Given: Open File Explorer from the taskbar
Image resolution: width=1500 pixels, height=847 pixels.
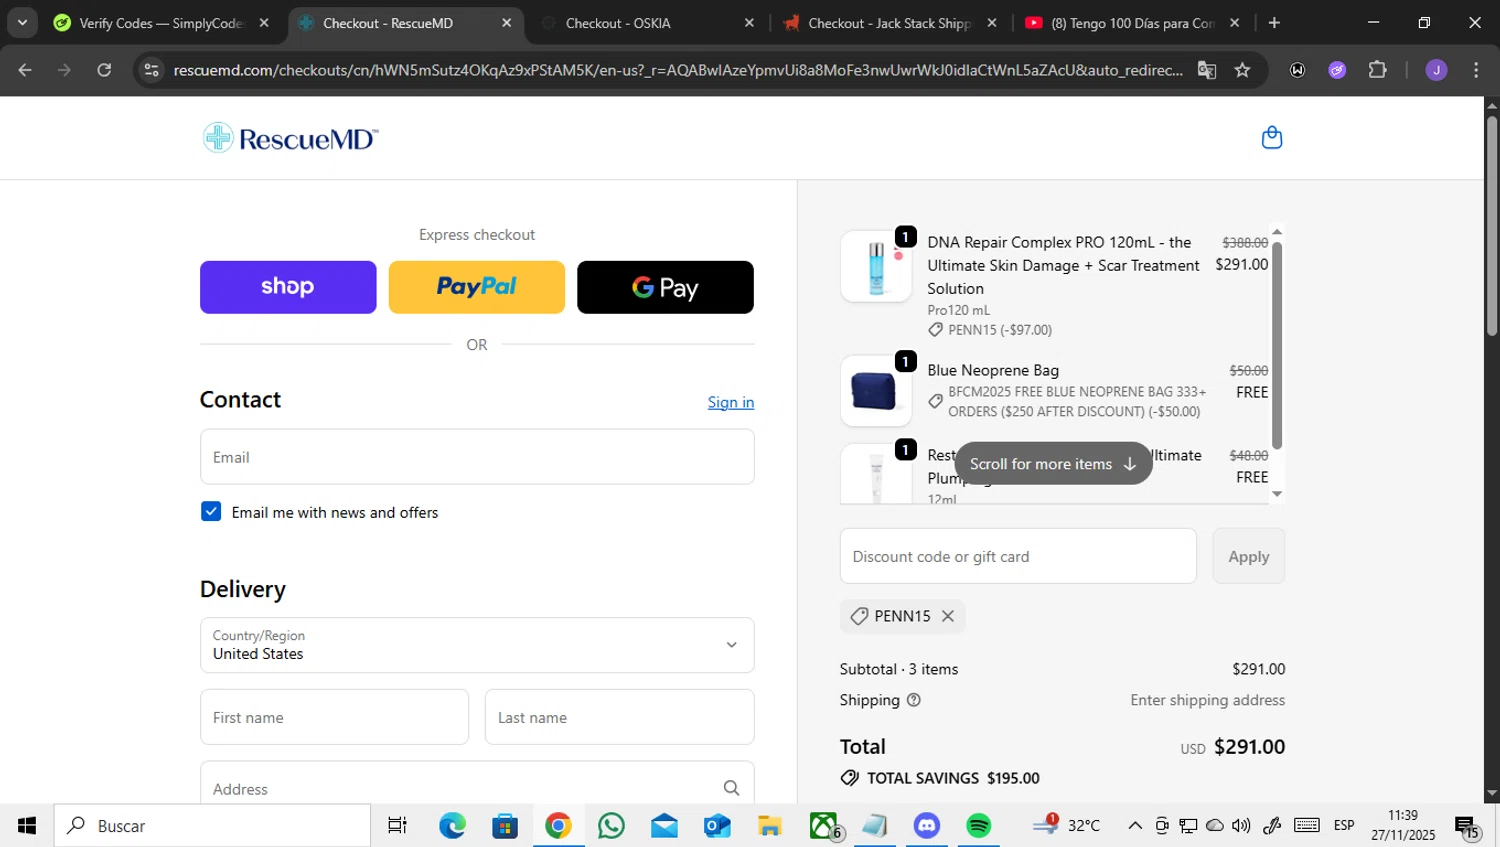Looking at the screenshot, I should [769, 825].
